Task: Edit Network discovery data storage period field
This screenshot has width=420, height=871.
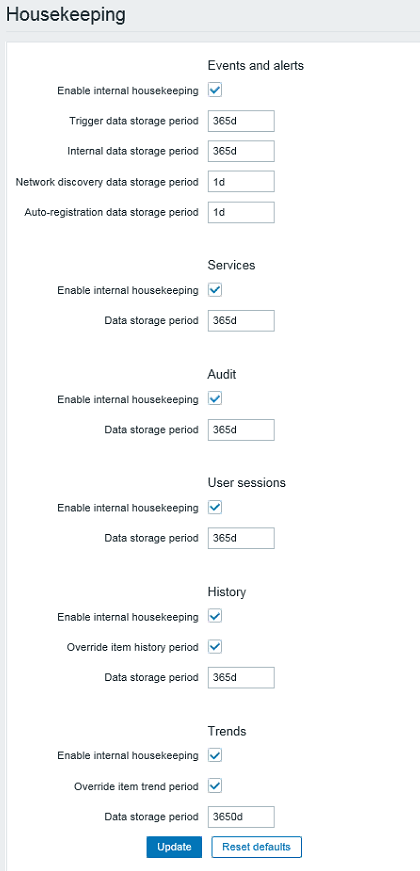Action: [x=241, y=182]
